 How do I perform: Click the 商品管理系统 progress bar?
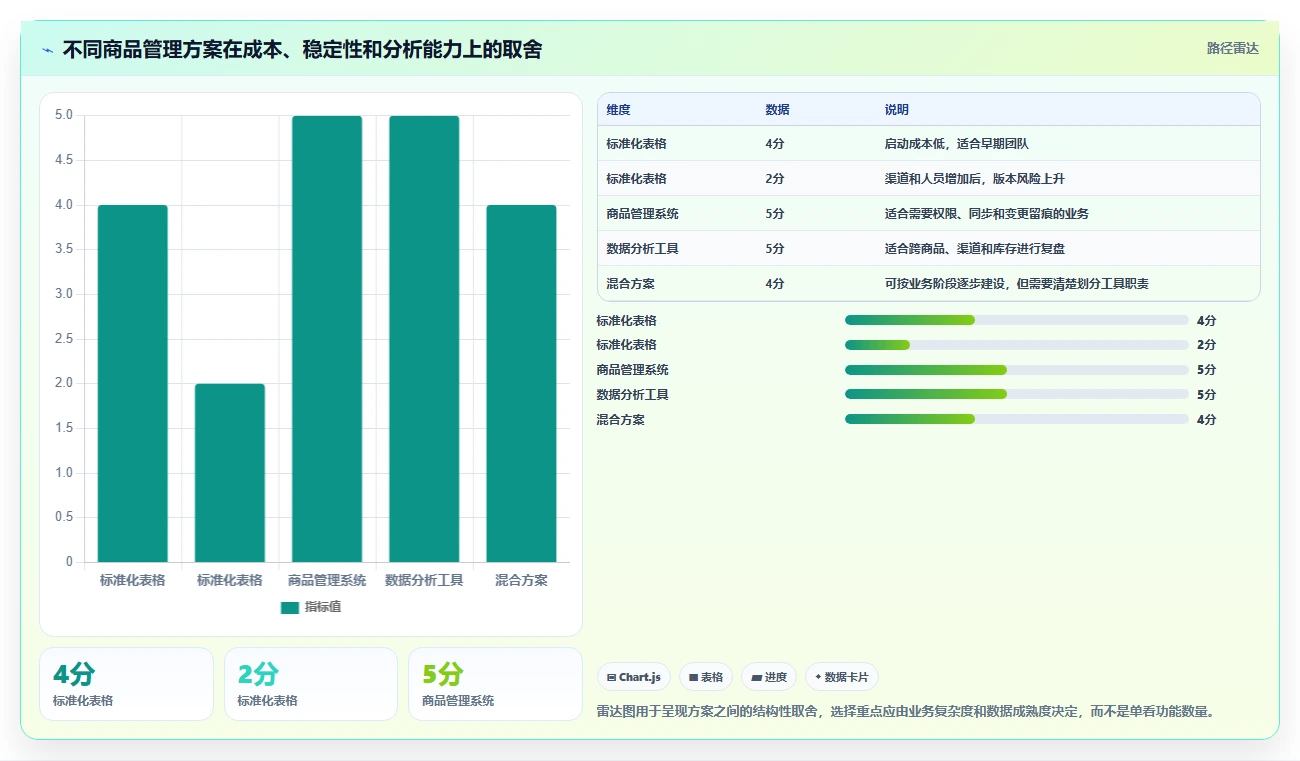[x=1017, y=370]
